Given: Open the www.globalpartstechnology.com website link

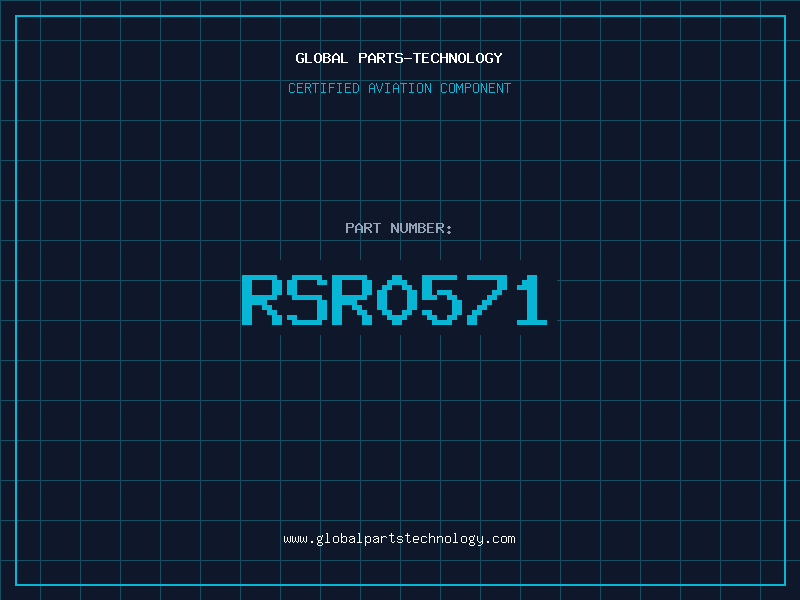Looking at the screenshot, I should click(399, 539).
